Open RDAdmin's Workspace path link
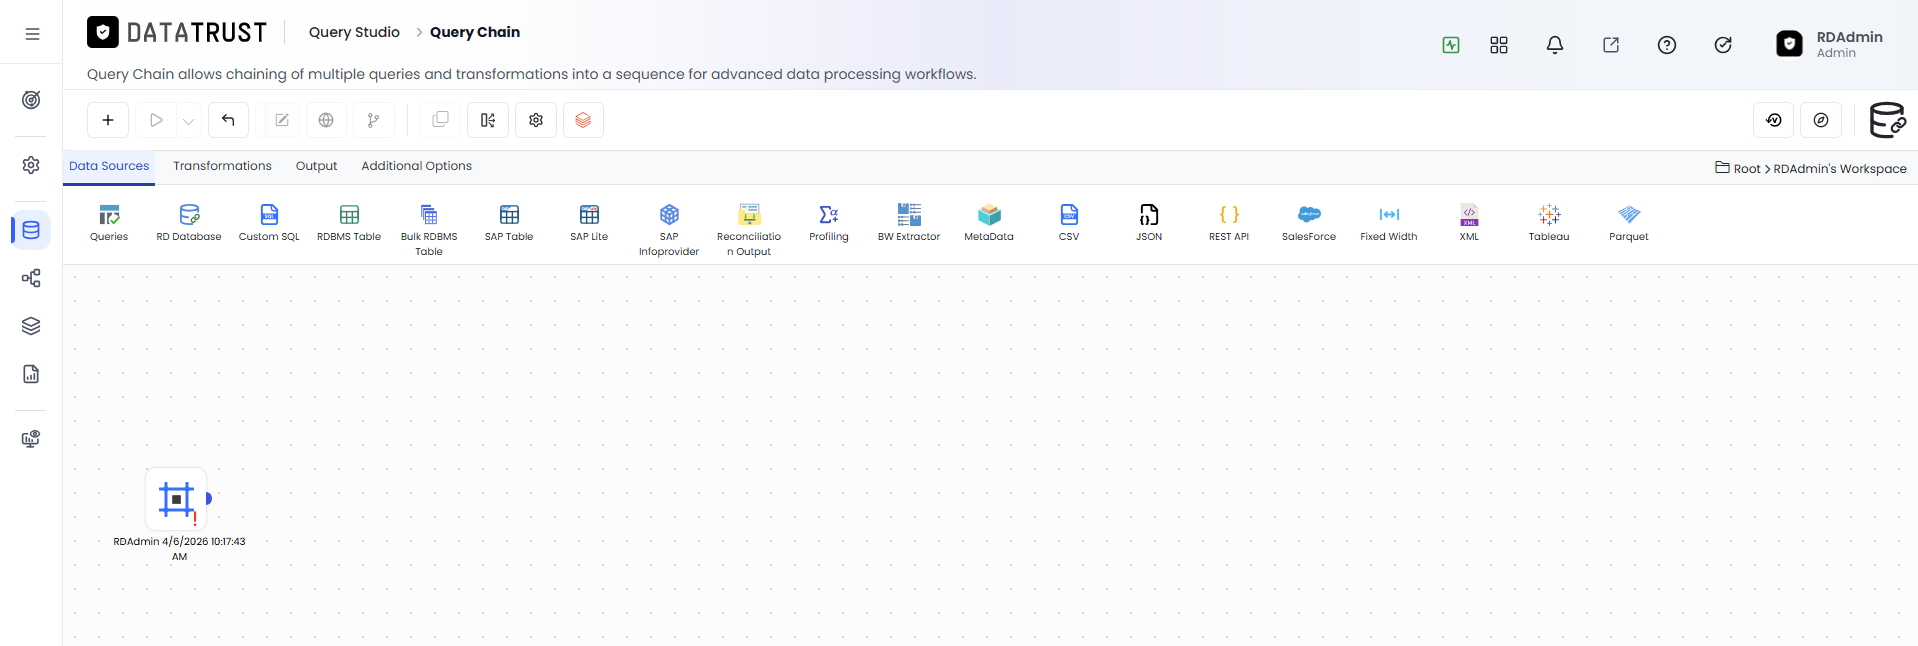Viewport: 1918px width, 646px height. (1840, 169)
